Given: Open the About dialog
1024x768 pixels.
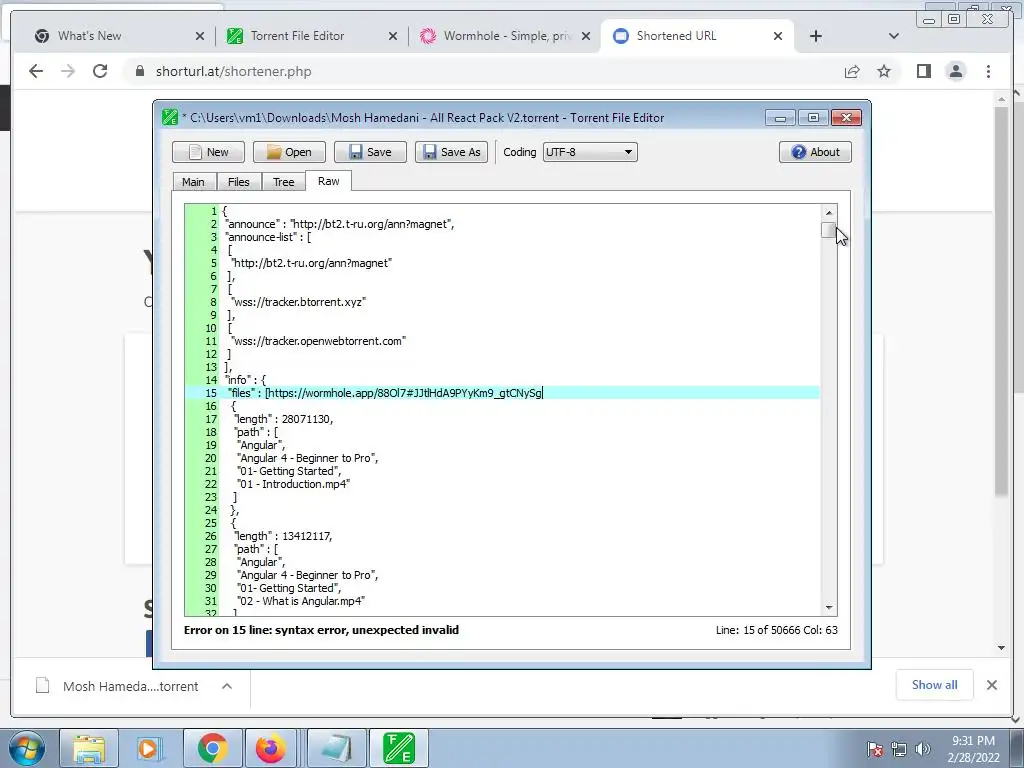Looking at the screenshot, I should click(x=815, y=152).
